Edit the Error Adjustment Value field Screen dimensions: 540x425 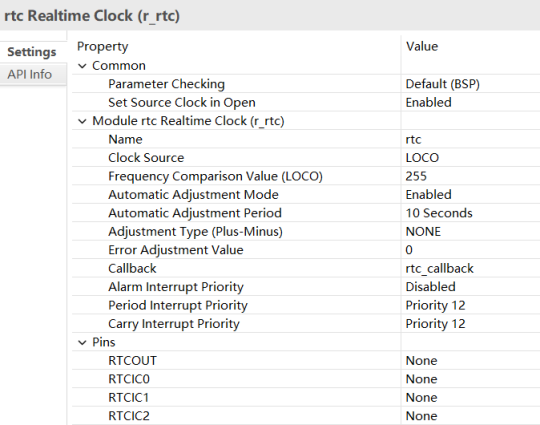click(x=470, y=250)
